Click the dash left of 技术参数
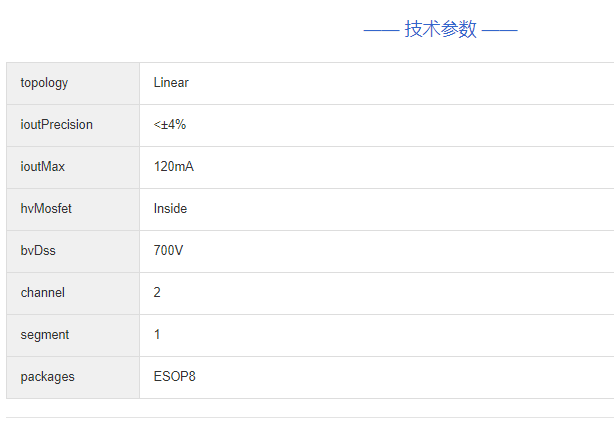 point(381,30)
